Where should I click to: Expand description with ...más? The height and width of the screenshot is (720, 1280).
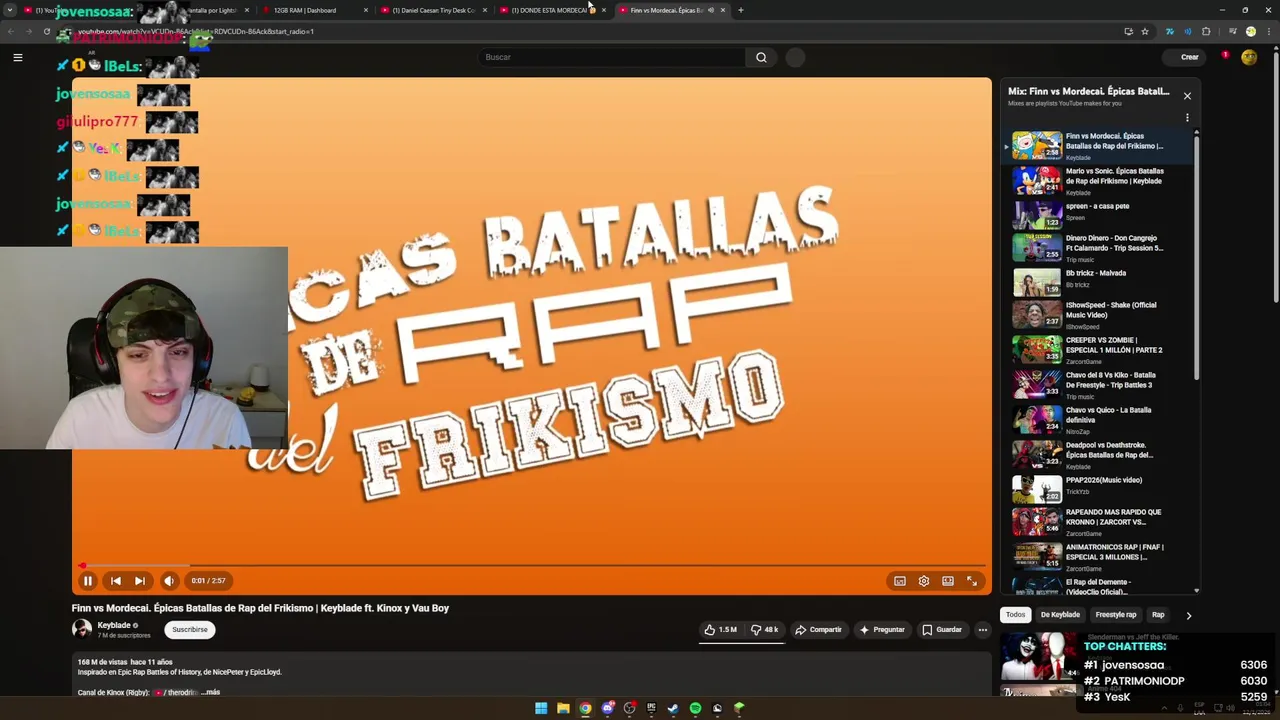(210, 692)
